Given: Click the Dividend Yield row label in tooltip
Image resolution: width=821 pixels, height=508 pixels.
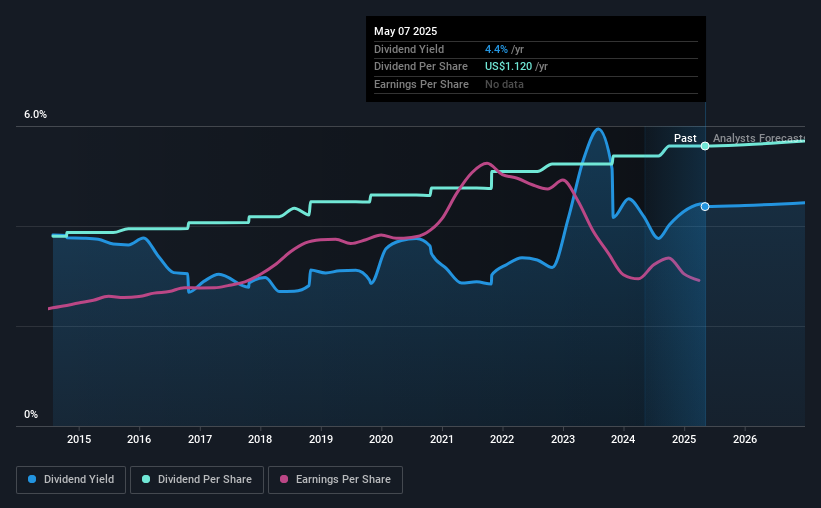Looking at the screenshot, I should (409, 49).
